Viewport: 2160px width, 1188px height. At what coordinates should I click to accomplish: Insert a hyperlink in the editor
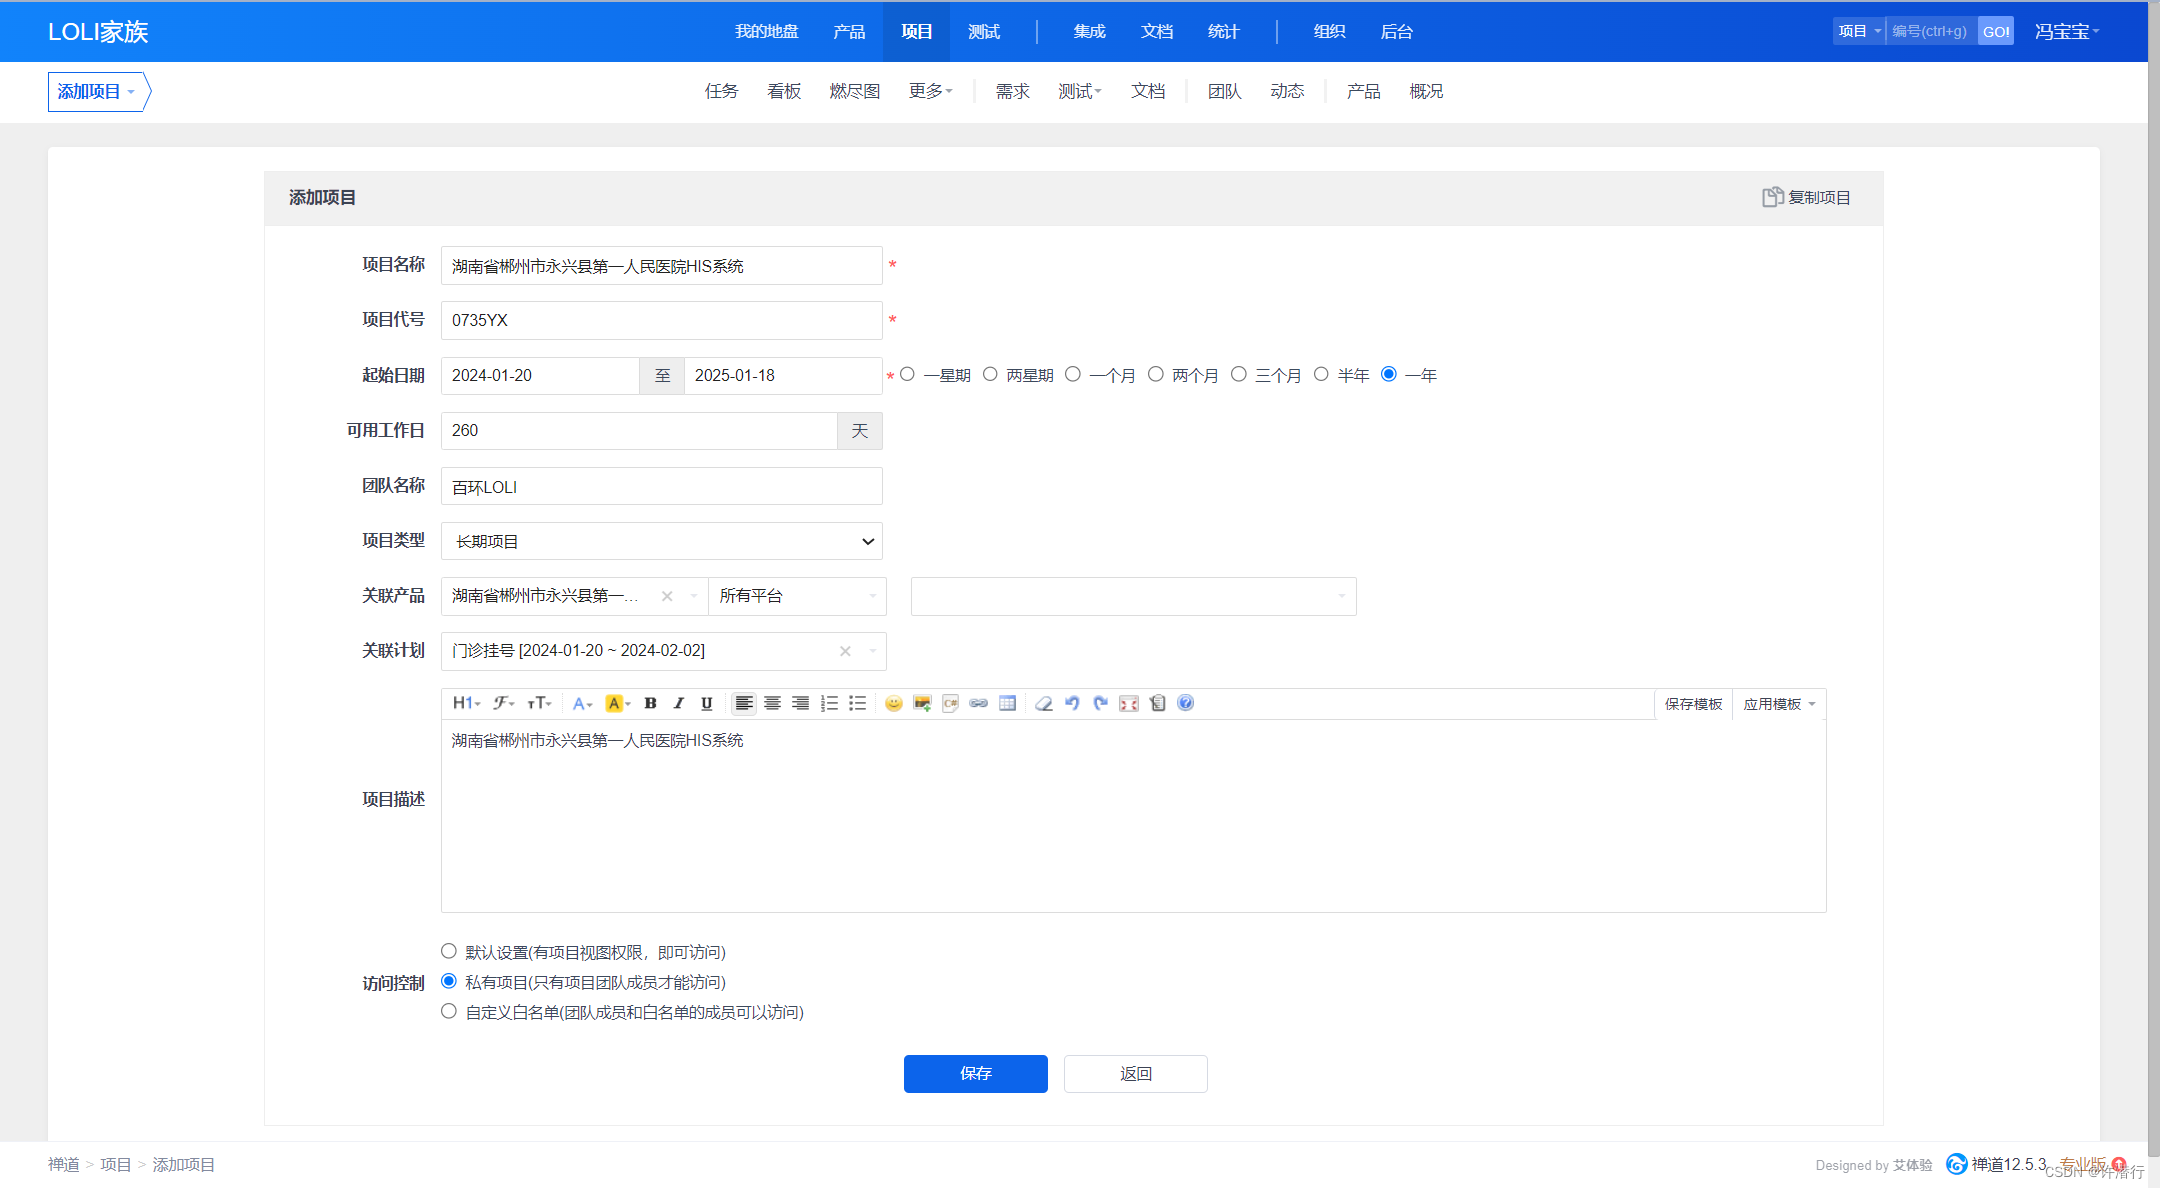tap(979, 703)
